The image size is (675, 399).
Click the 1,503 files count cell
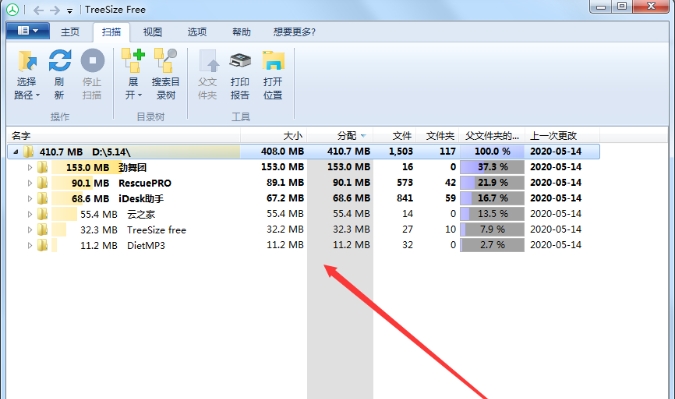[x=401, y=152]
